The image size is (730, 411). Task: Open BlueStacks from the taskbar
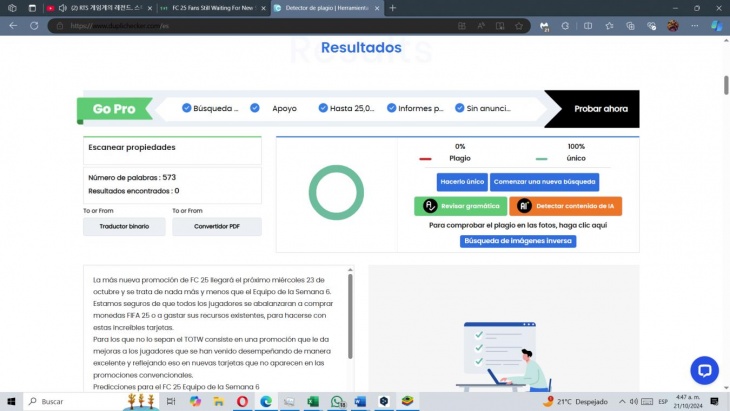[x=407, y=401]
